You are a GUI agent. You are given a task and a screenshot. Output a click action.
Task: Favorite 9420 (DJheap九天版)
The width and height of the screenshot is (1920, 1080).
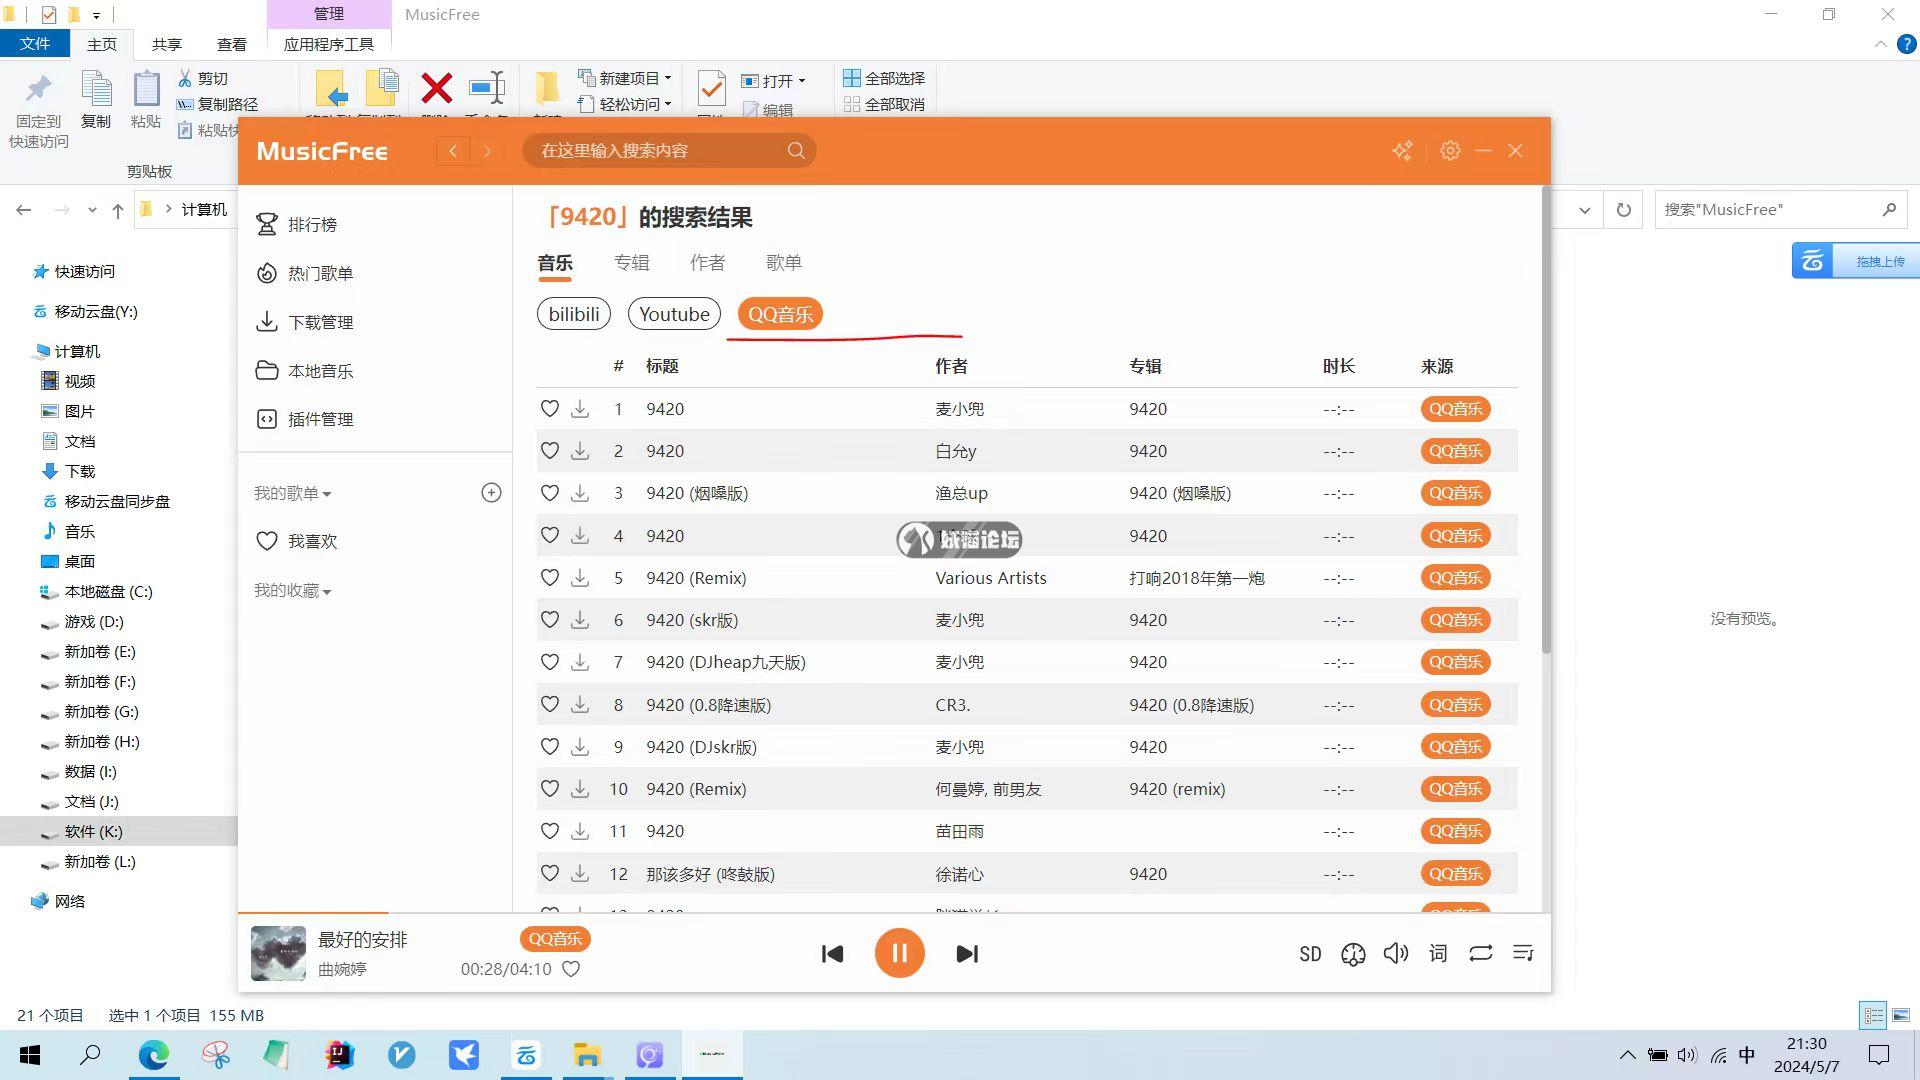tap(550, 662)
